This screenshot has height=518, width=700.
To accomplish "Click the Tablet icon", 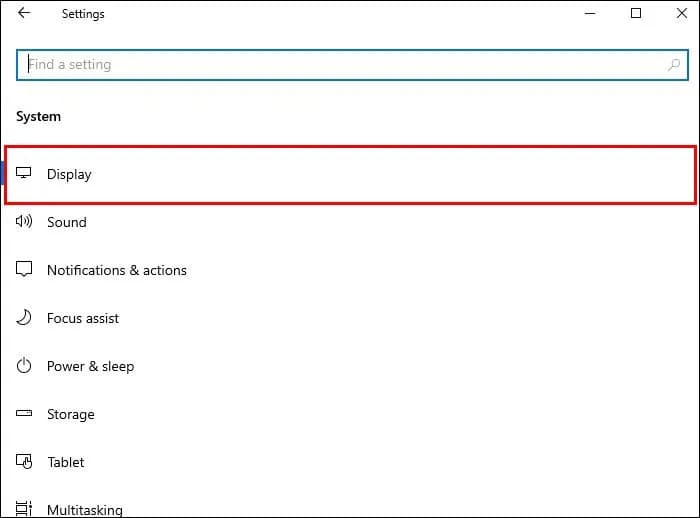I will (x=24, y=461).
